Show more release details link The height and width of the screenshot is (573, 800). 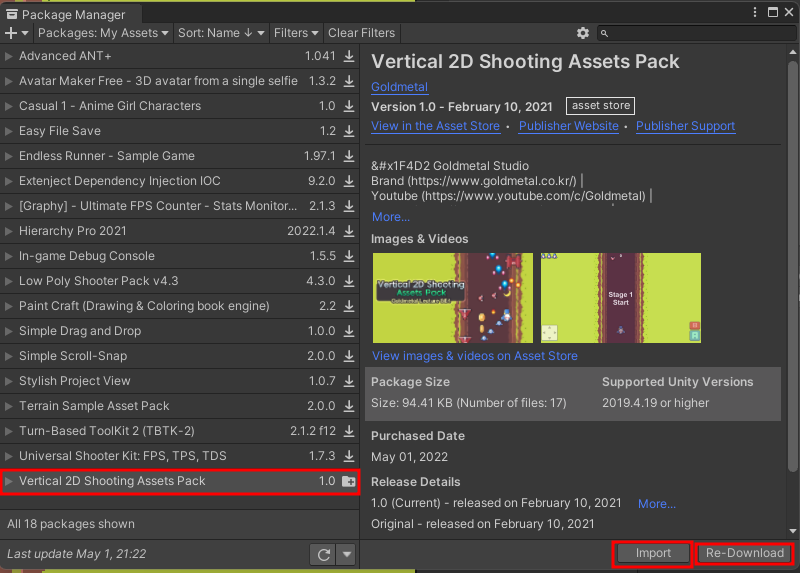(657, 504)
